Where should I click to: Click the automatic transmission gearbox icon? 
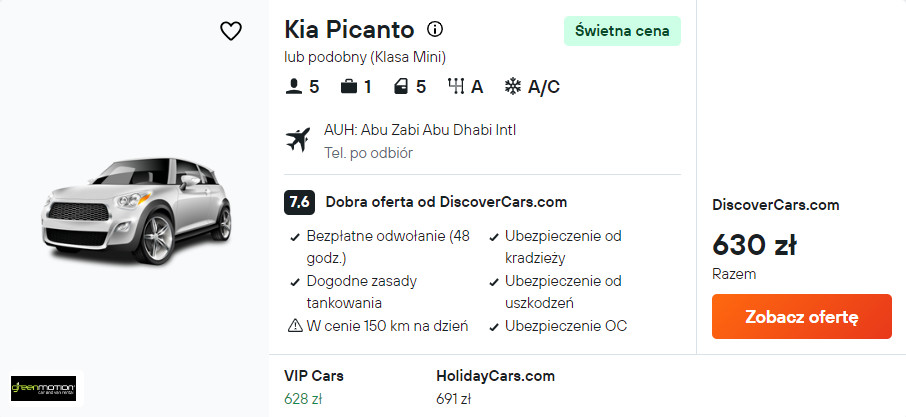pyautogui.click(x=456, y=87)
